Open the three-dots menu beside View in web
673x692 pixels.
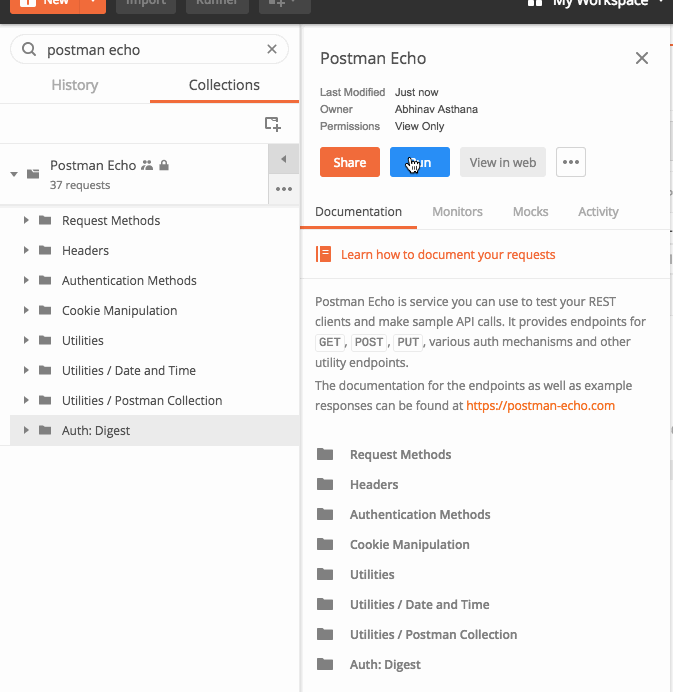click(571, 162)
